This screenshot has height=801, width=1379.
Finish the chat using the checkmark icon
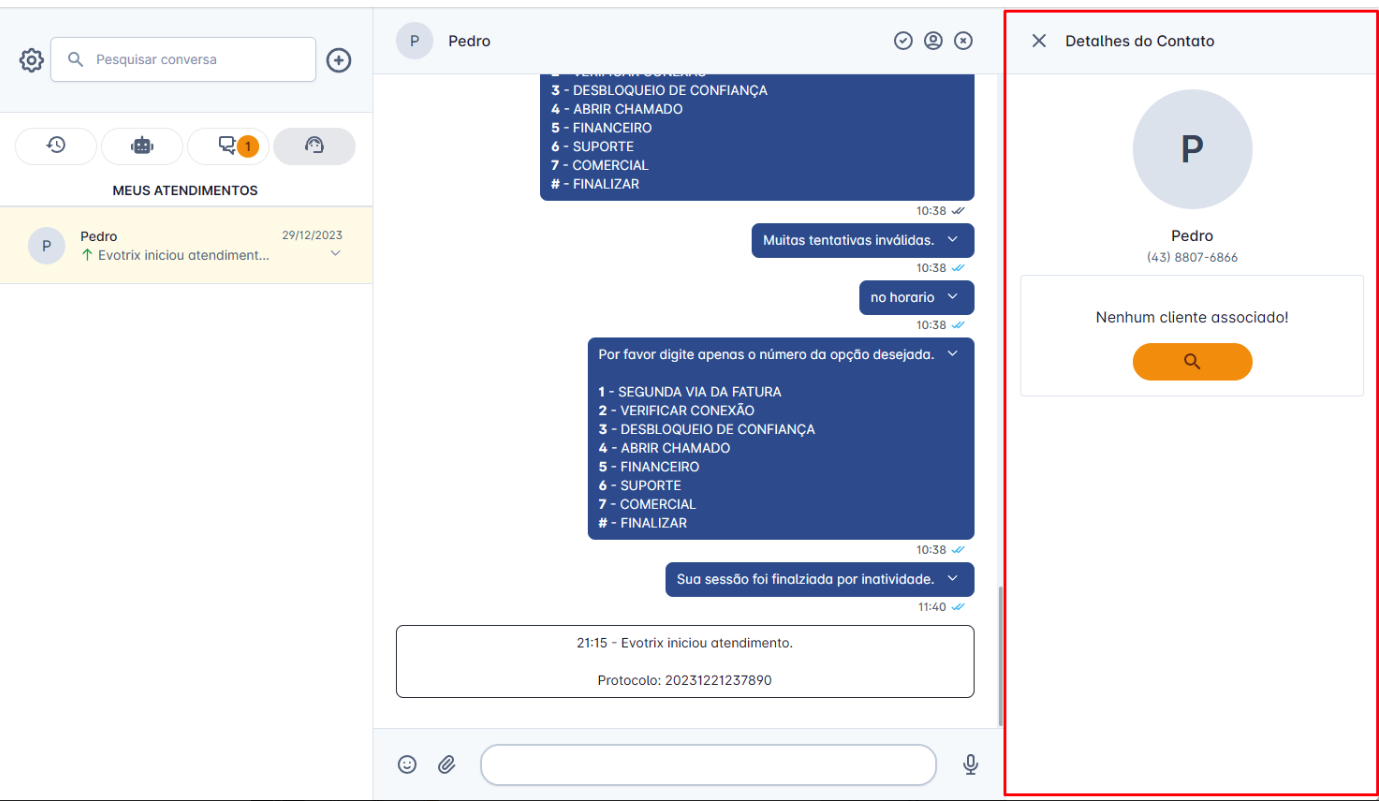click(x=903, y=40)
